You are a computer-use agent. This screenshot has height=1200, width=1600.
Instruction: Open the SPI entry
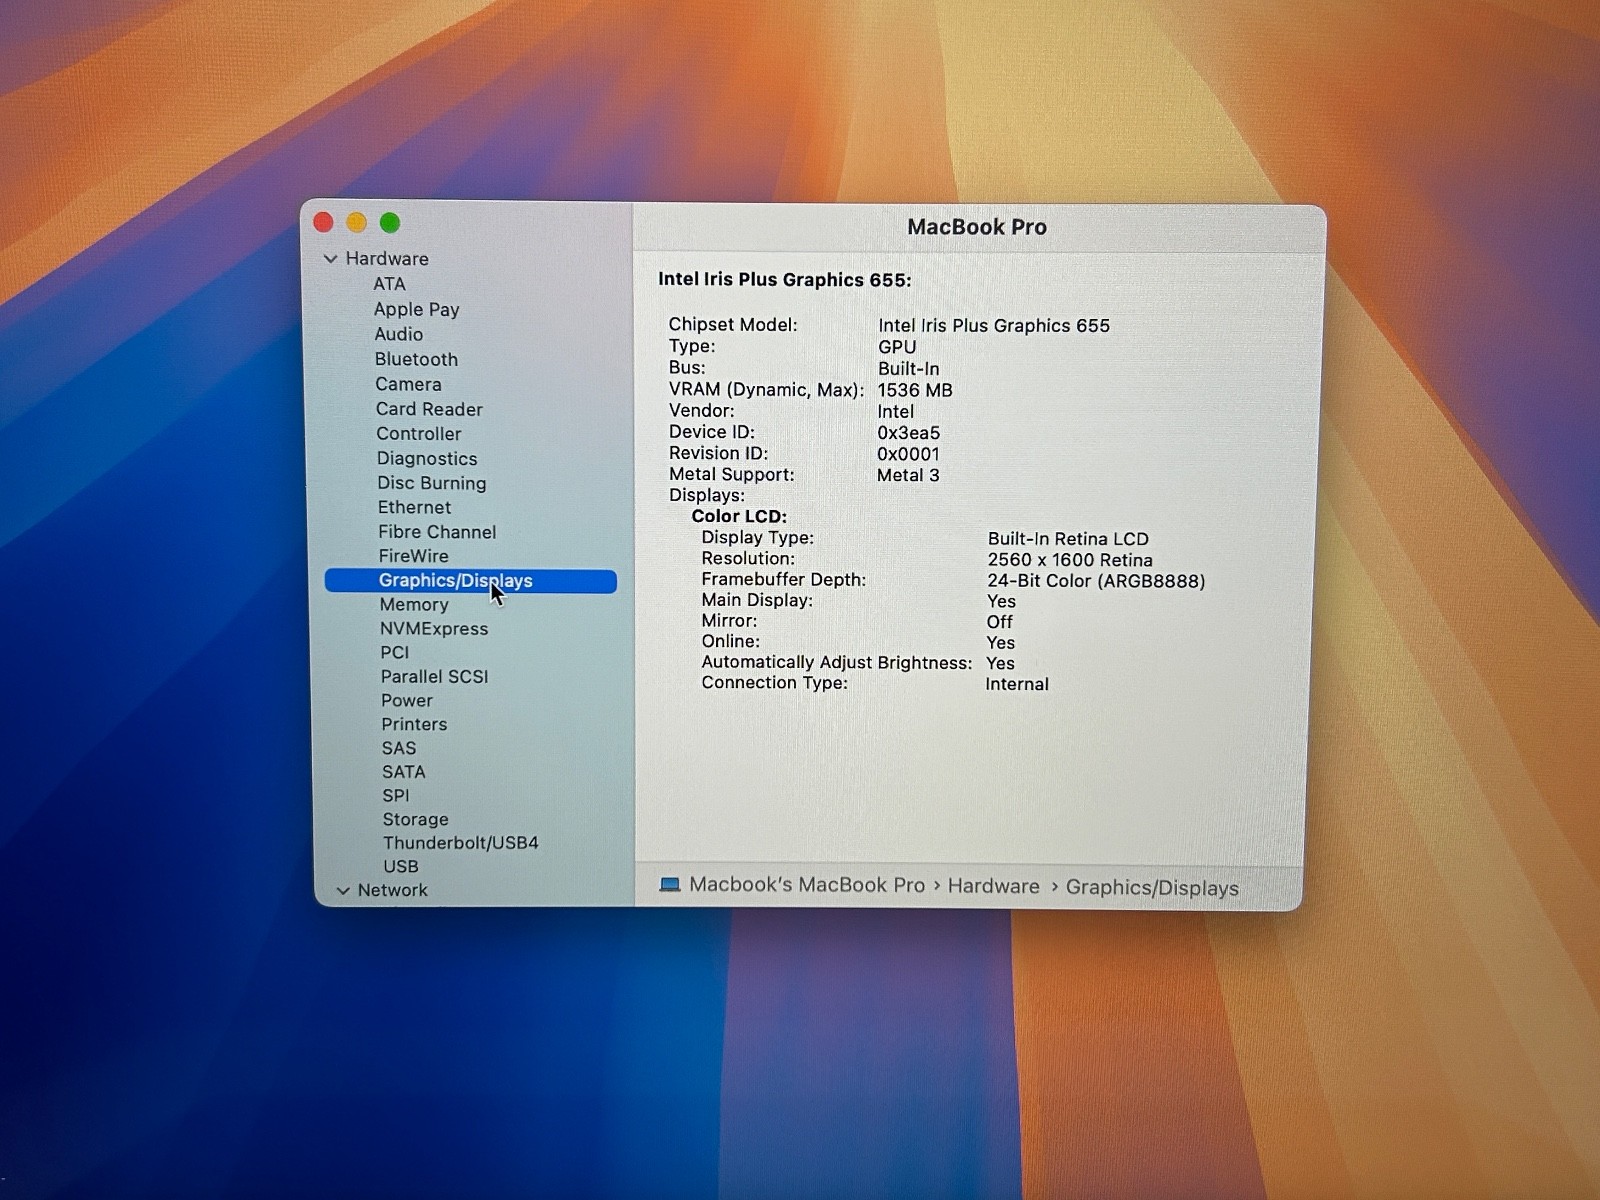396,796
